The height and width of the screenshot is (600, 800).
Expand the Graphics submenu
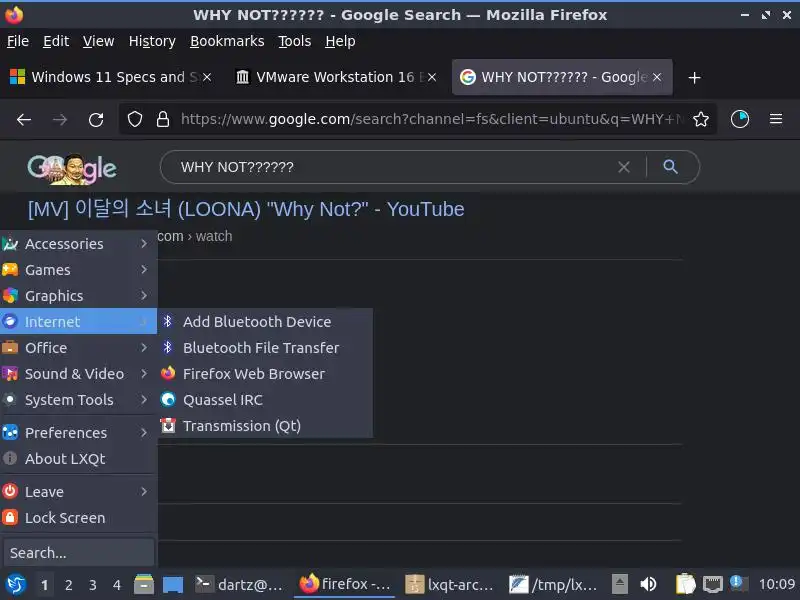tap(79, 296)
